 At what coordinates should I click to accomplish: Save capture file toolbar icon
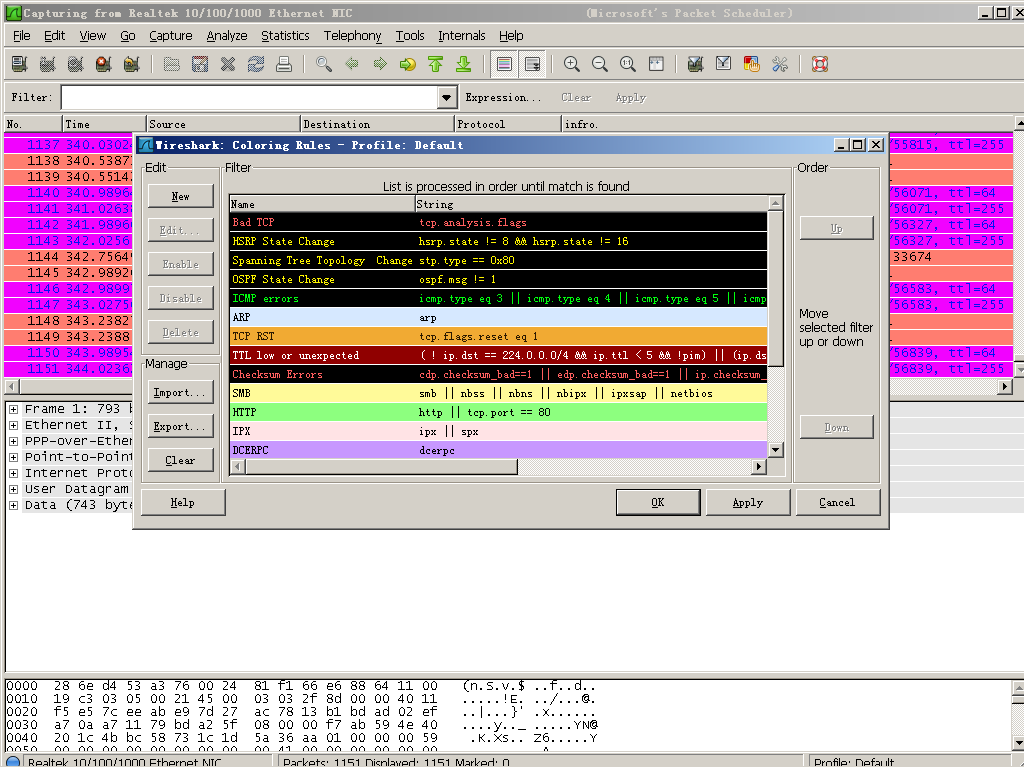(200, 64)
